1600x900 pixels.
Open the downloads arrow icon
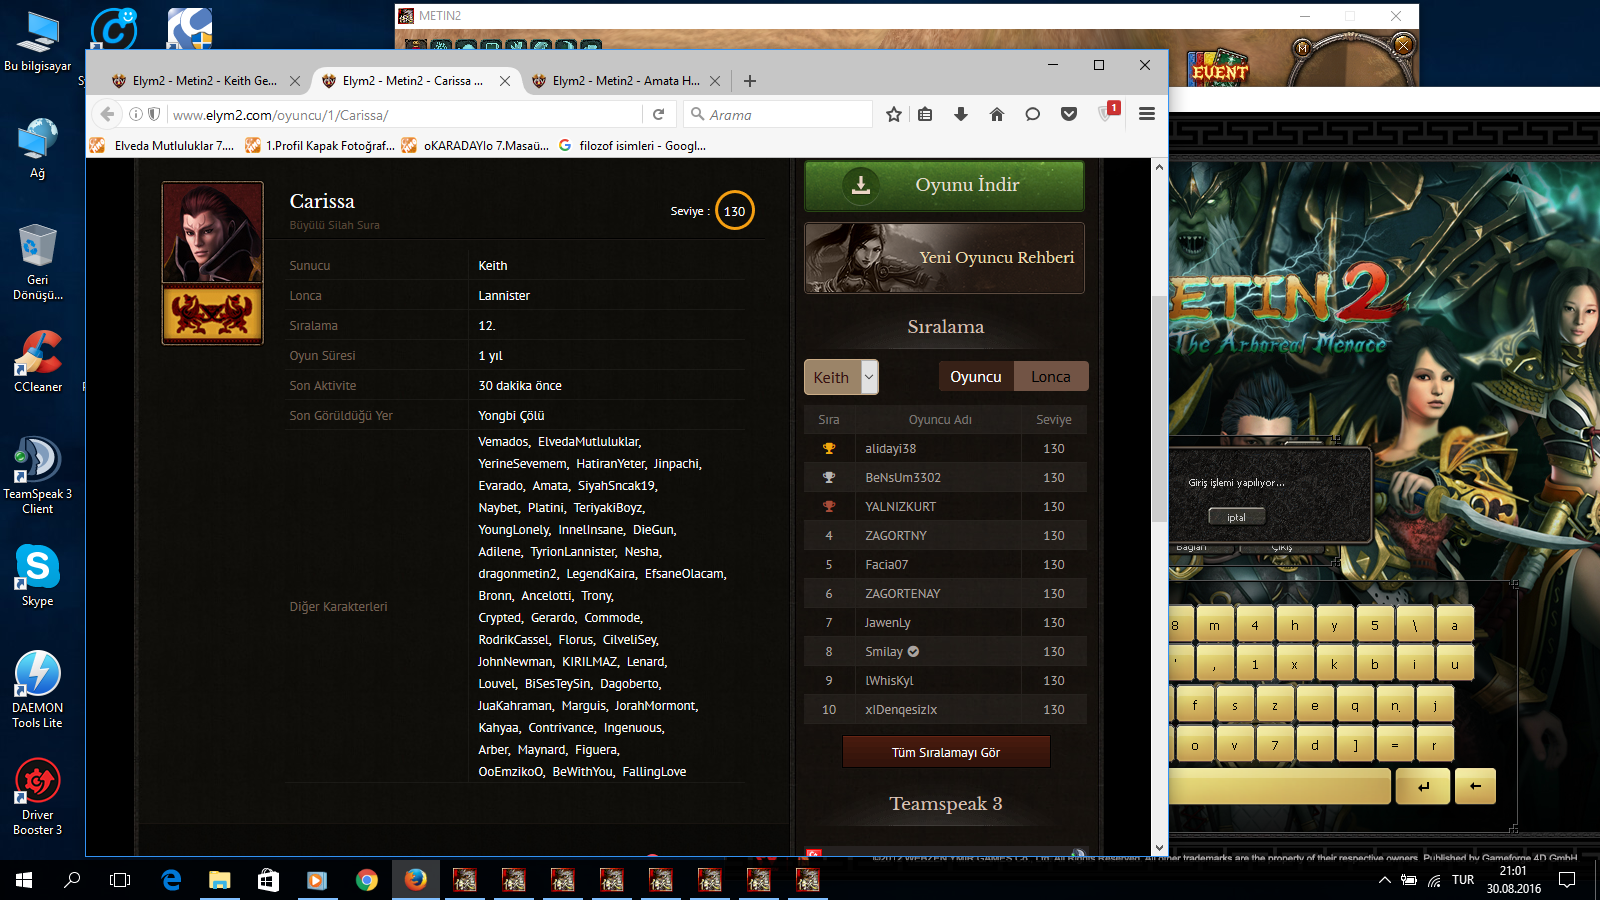(961, 115)
